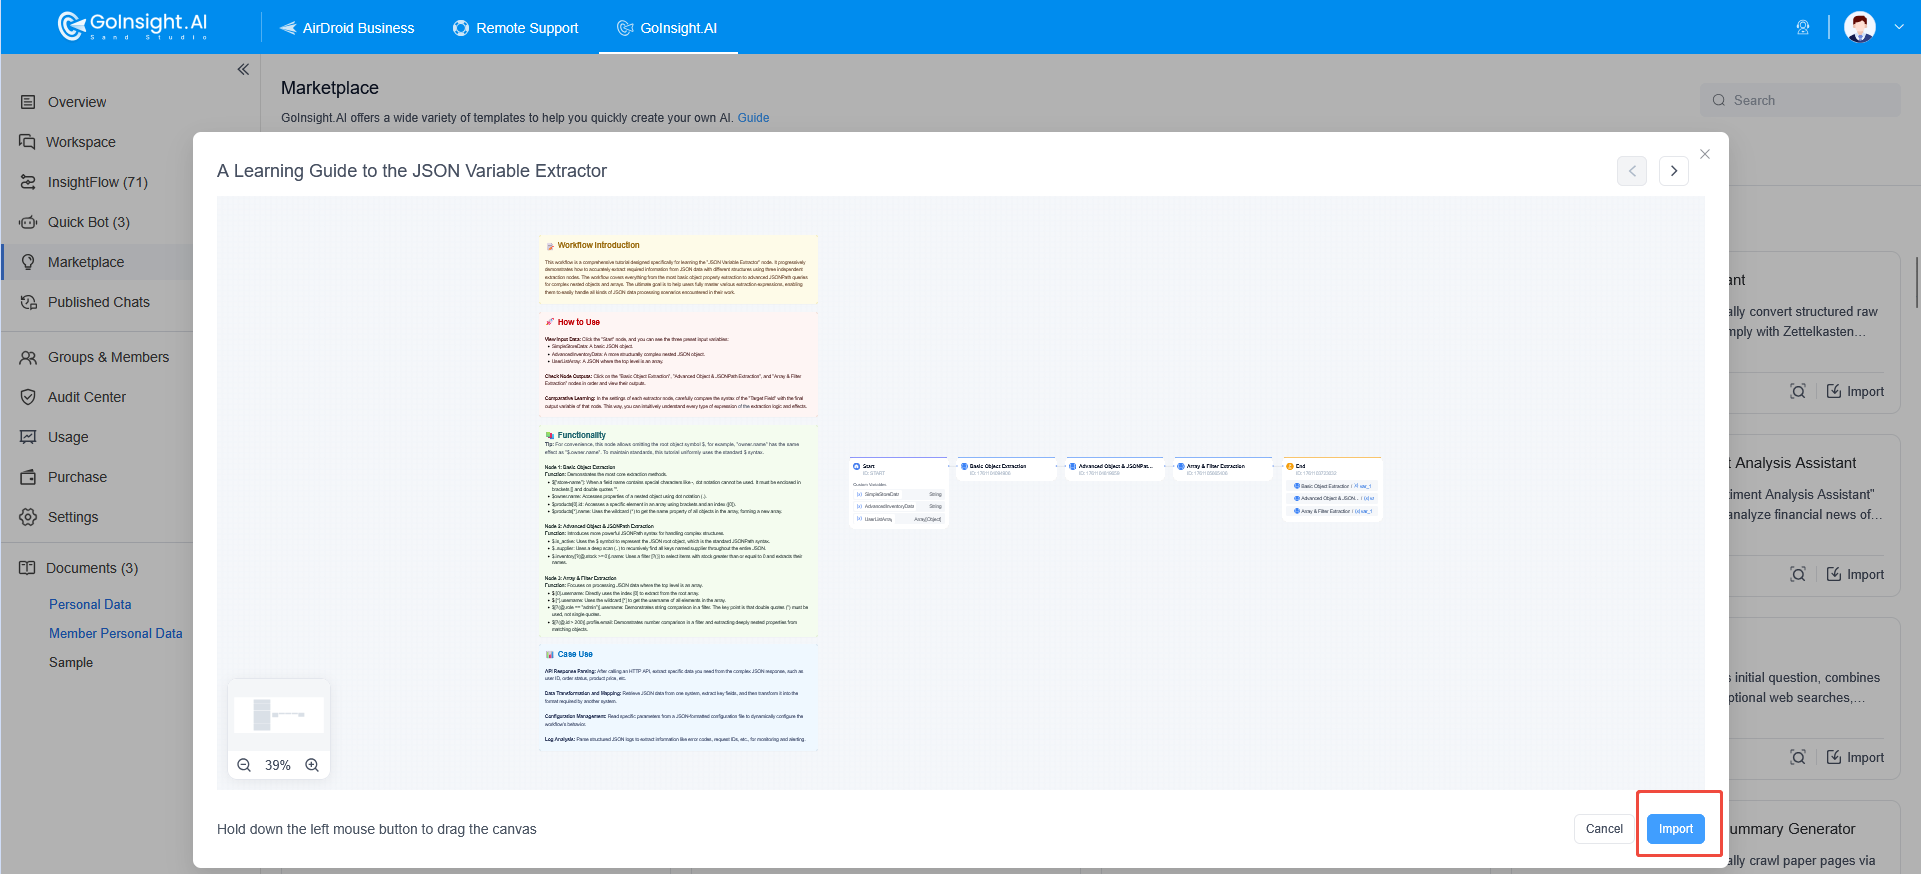Click preview icon on the third background card

point(1798,757)
